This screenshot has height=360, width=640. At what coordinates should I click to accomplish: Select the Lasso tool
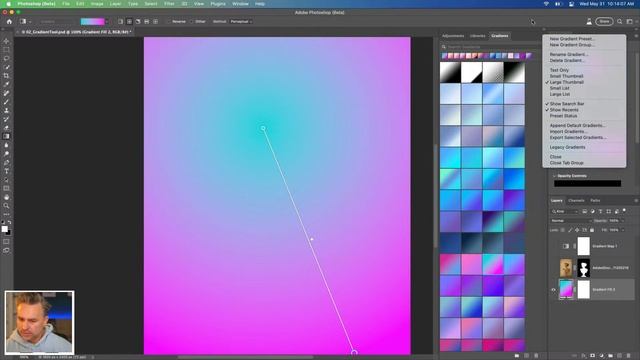[x=6, y=58]
